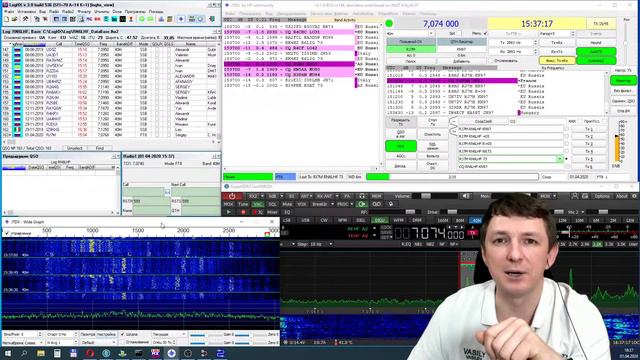Open the tools (hammer) icon in LogHX toolbar
This screenshot has height=360, width=640.
(x=25, y=19)
